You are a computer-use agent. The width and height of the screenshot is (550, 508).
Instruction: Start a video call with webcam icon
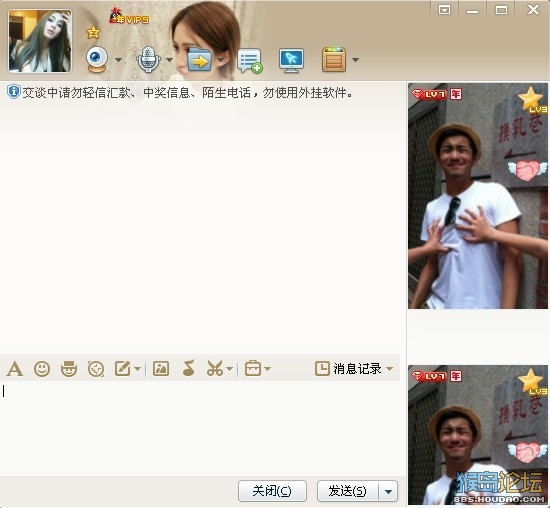click(x=96, y=59)
